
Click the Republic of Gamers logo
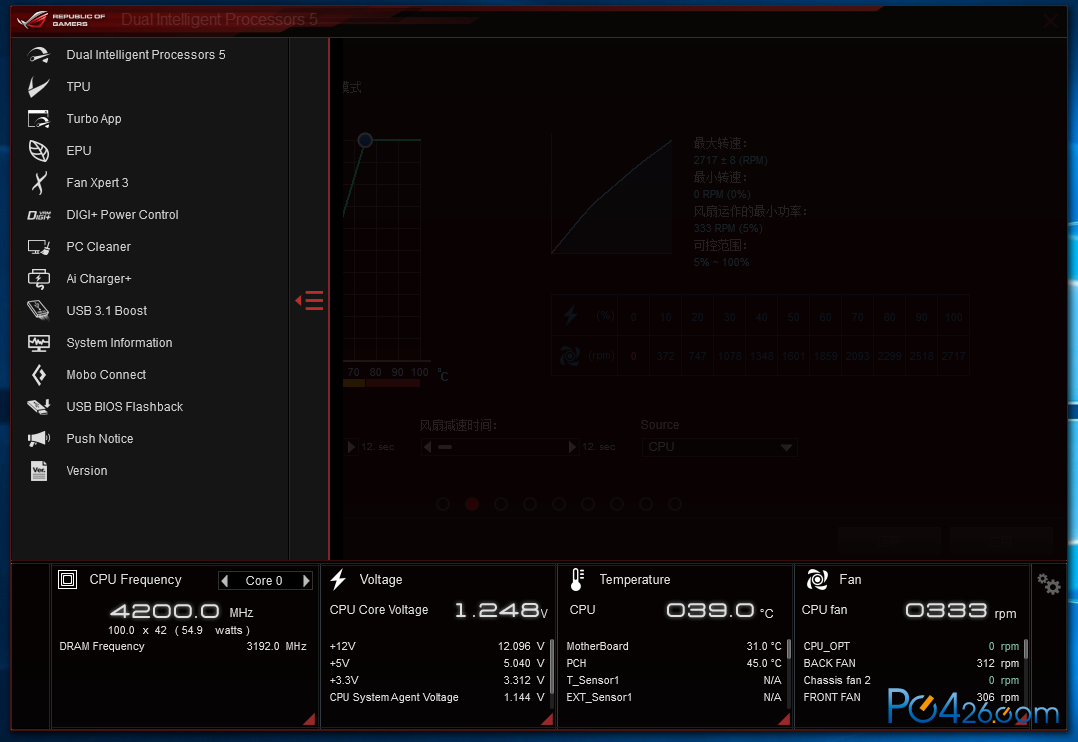click(62, 19)
